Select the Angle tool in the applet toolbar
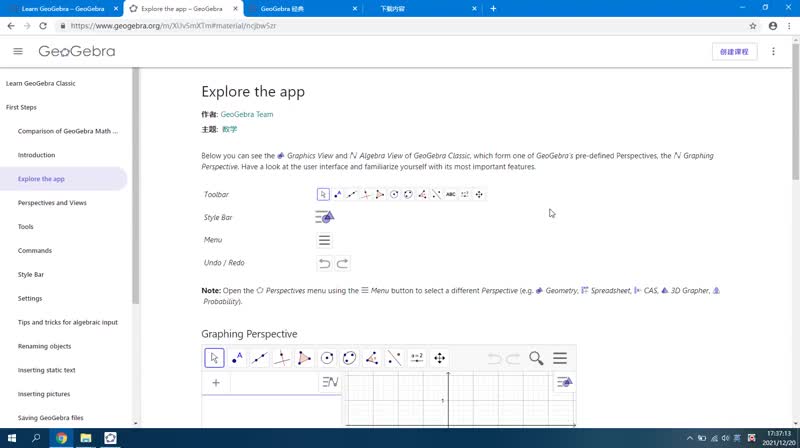 tap(372, 358)
